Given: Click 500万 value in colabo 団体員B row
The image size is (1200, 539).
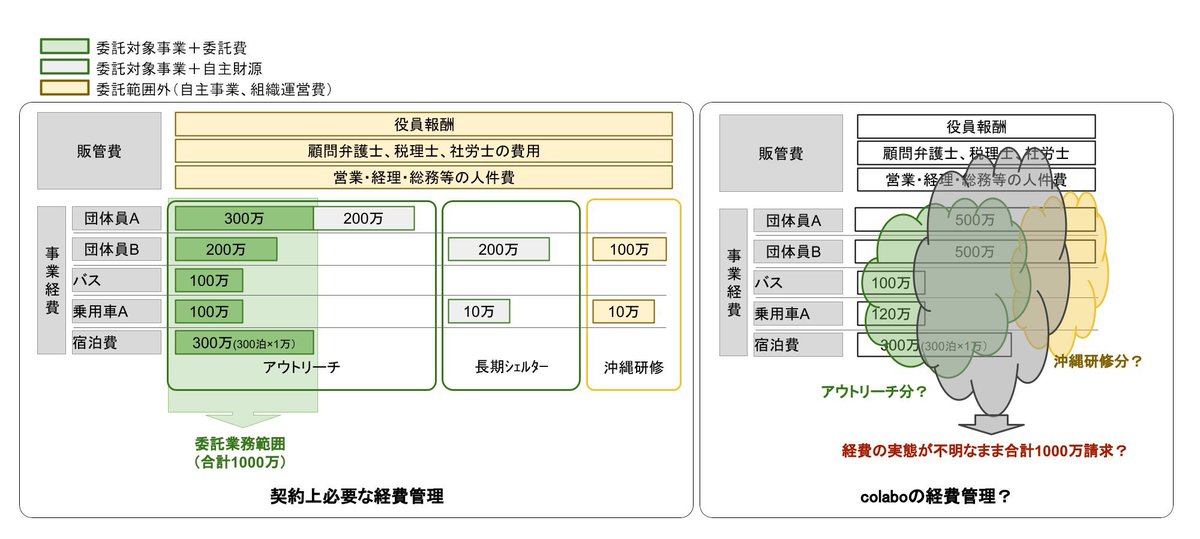Looking at the screenshot, I should 975,252.
